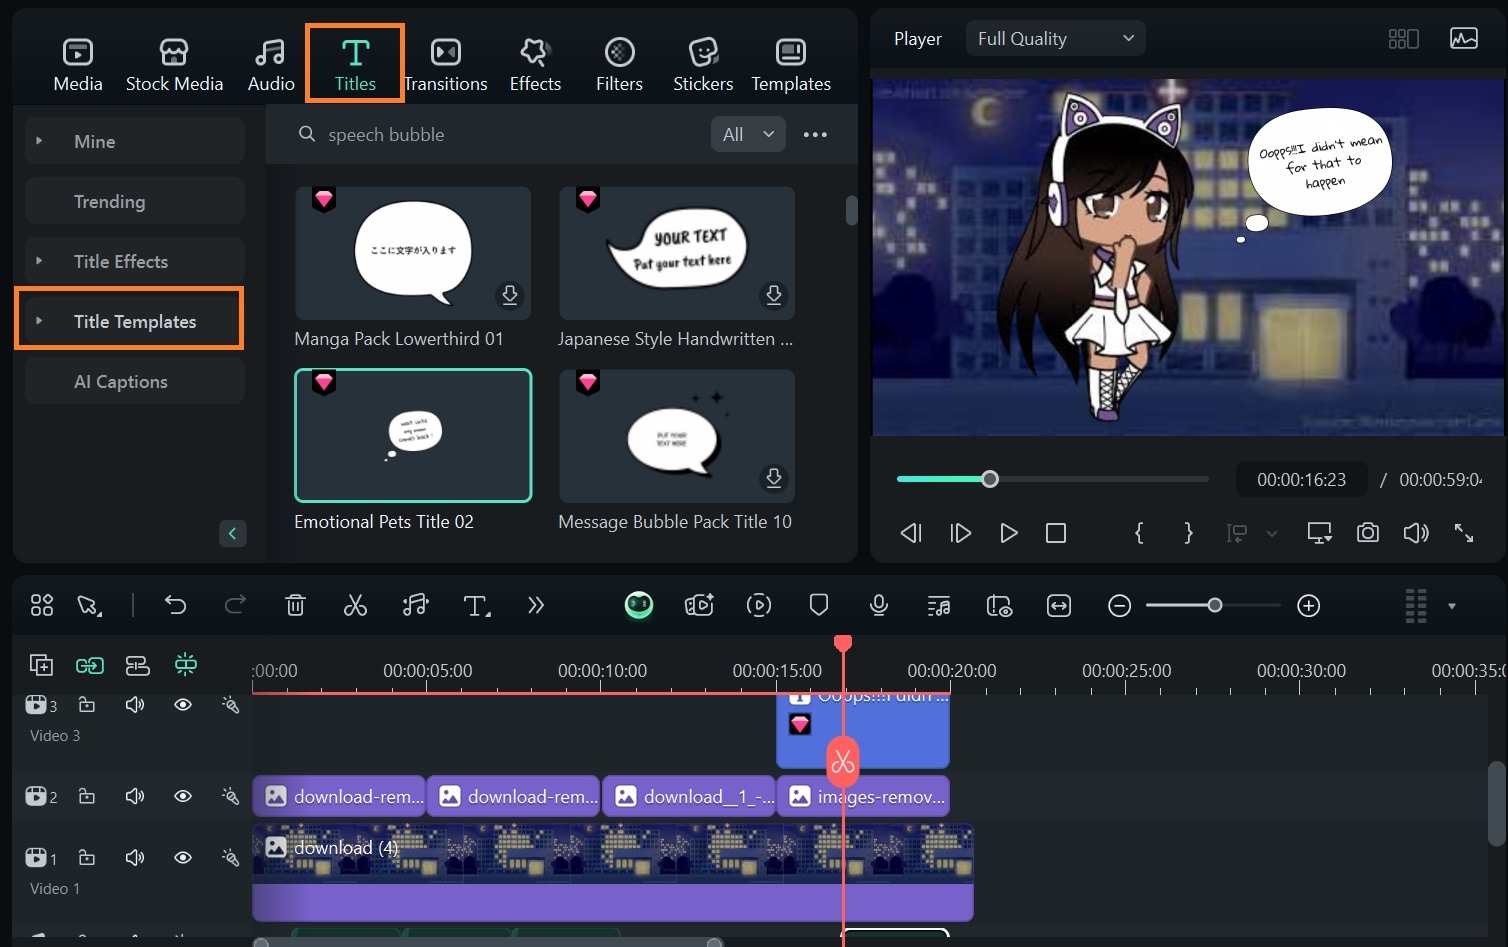Screen dimensions: 1508x947
Task: Choose the timeline selection tool
Action: [x=90, y=605]
